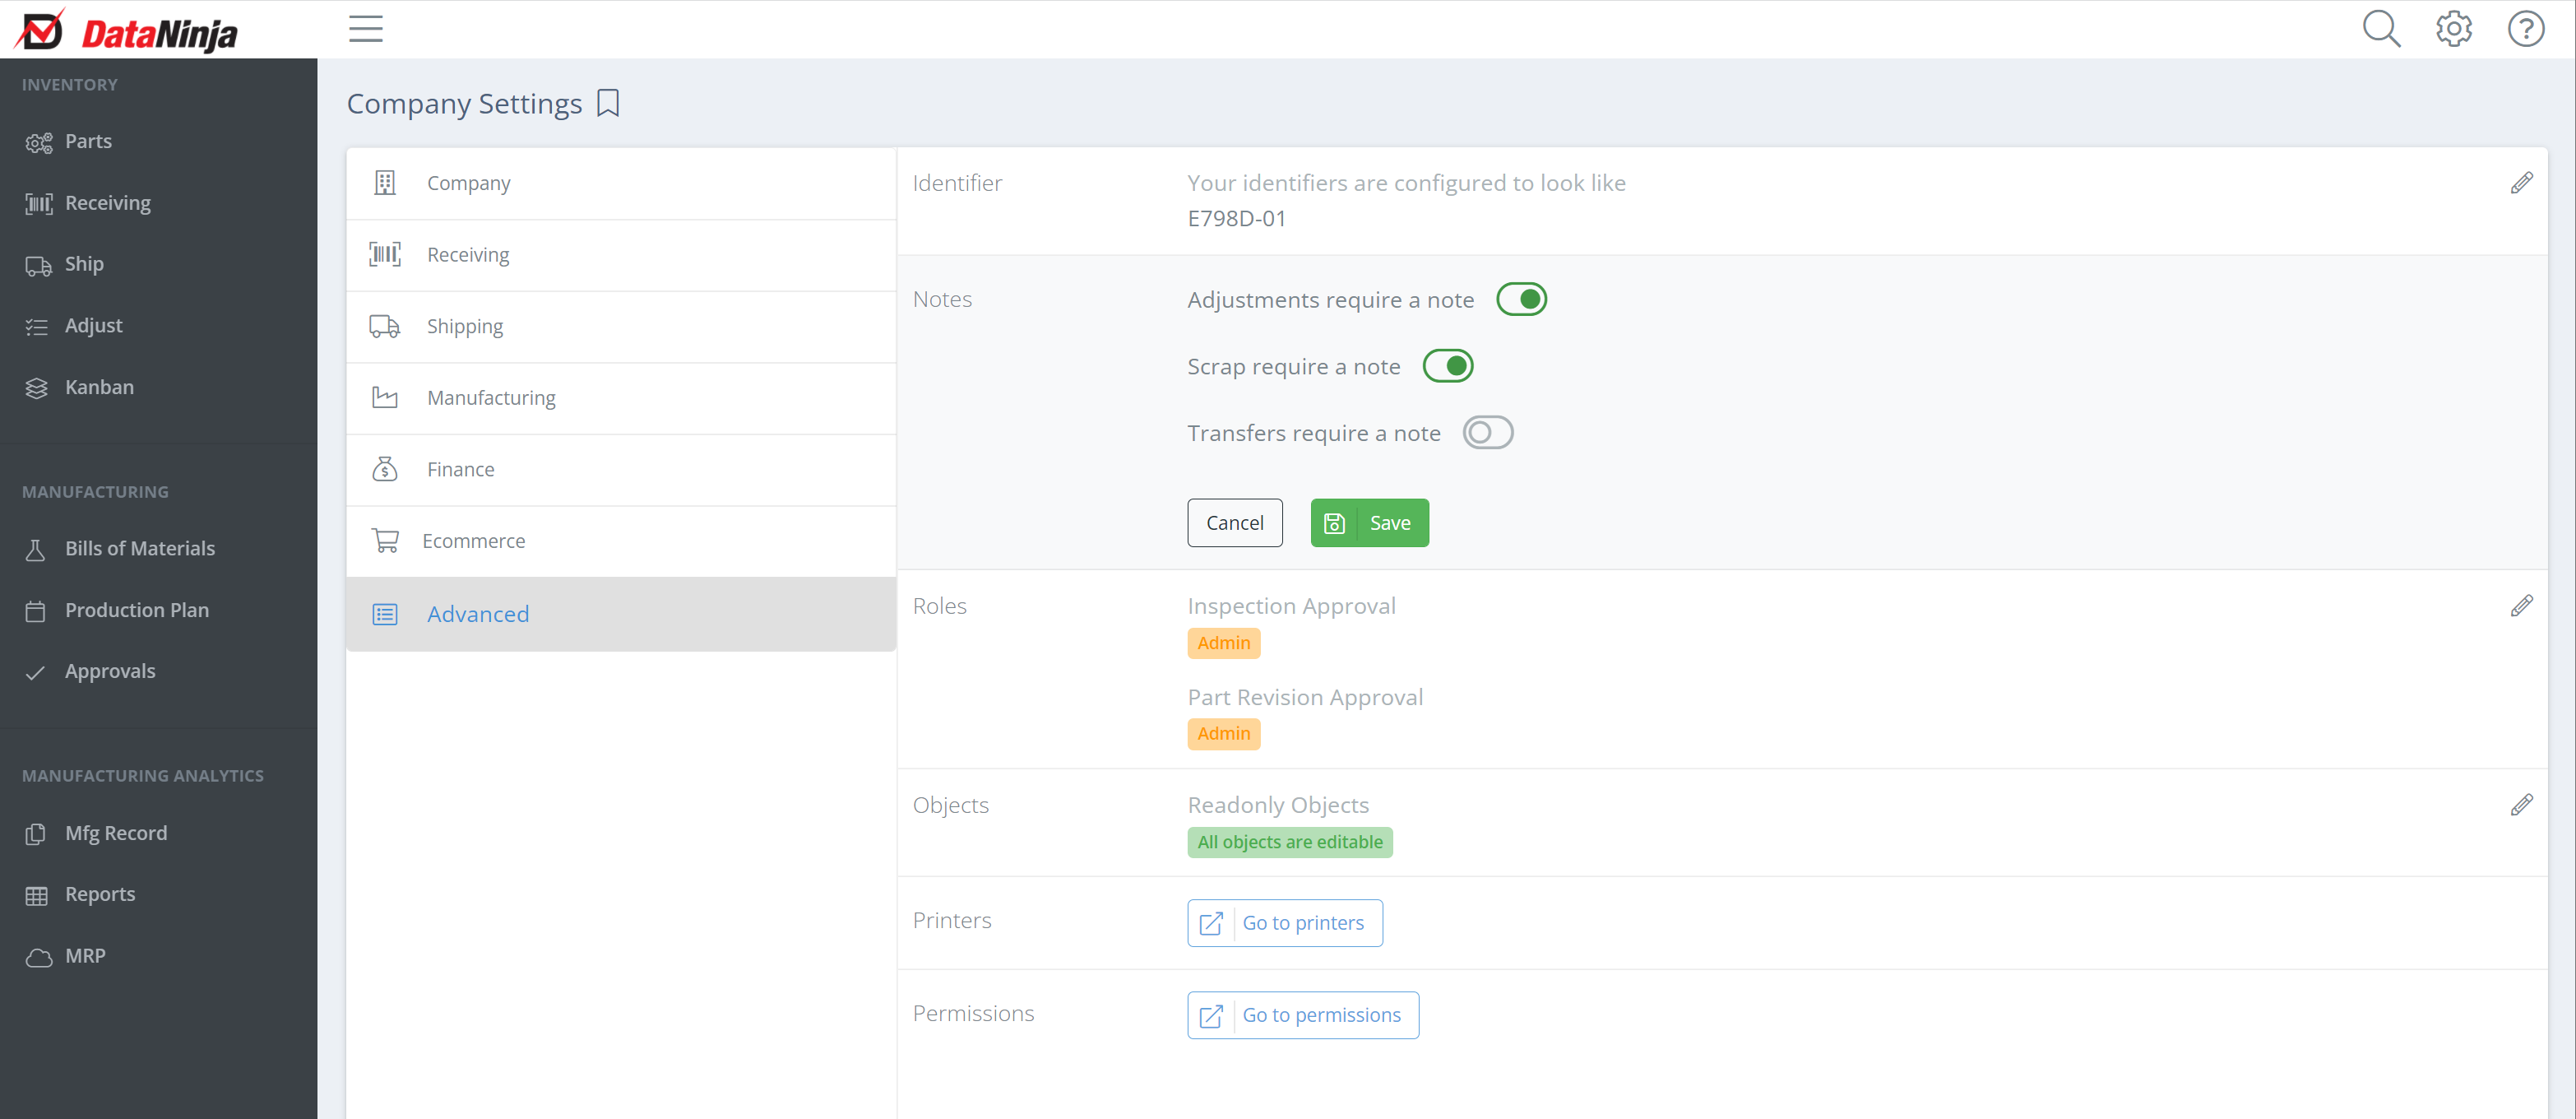Screen dimensions: 2576x1119
Task: Click the DataNinja logo
Action: (127, 32)
